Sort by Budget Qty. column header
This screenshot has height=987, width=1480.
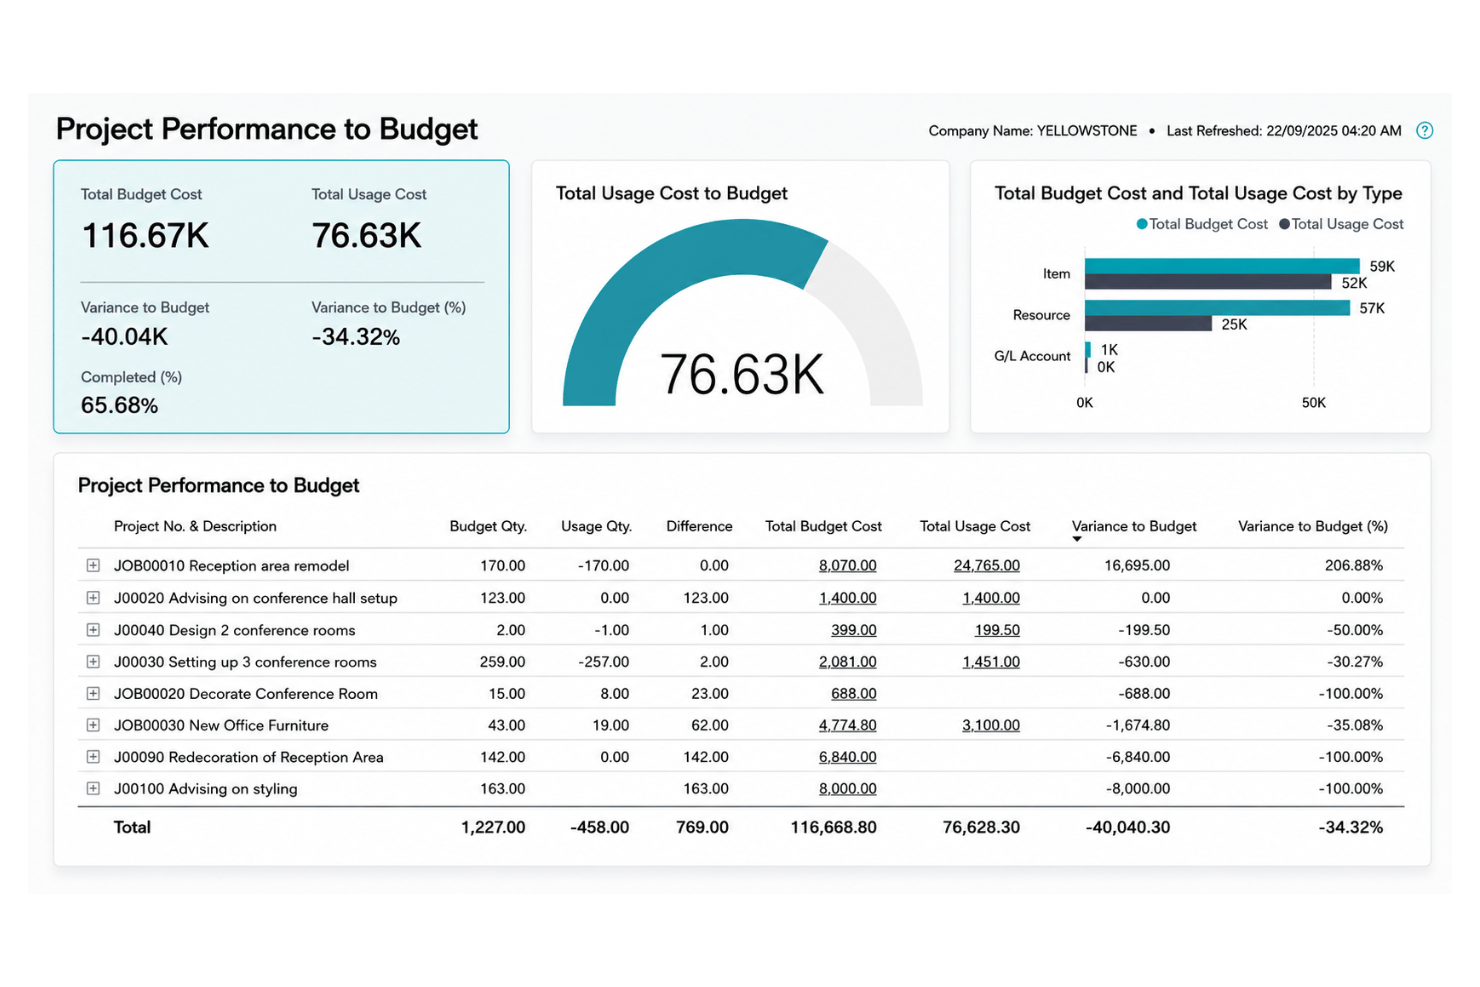point(488,526)
